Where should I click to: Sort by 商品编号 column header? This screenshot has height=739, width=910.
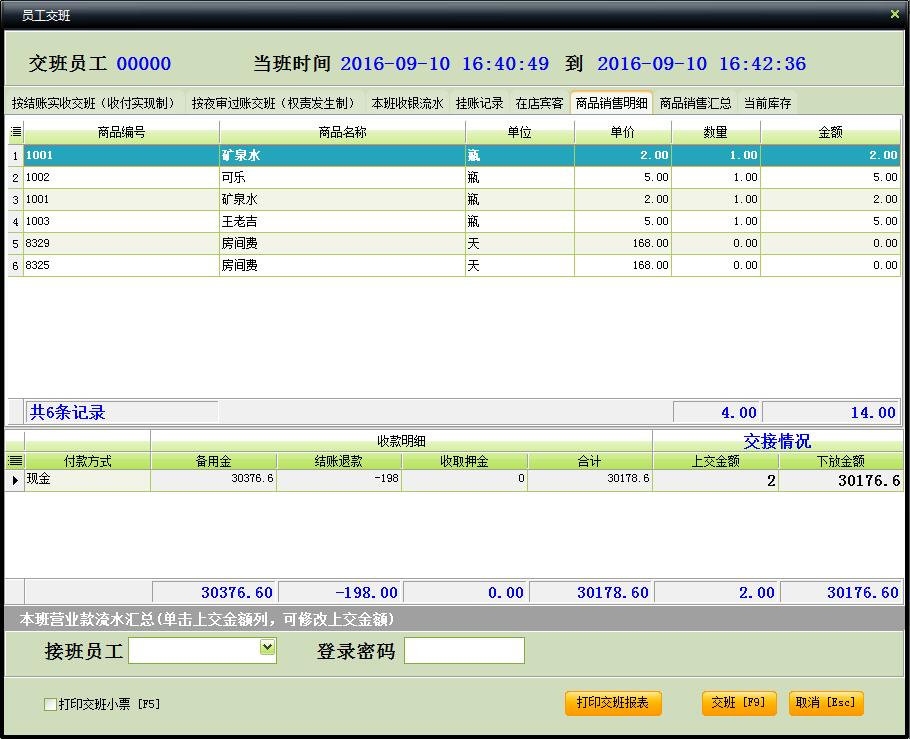pyautogui.click(x=121, y=132)
